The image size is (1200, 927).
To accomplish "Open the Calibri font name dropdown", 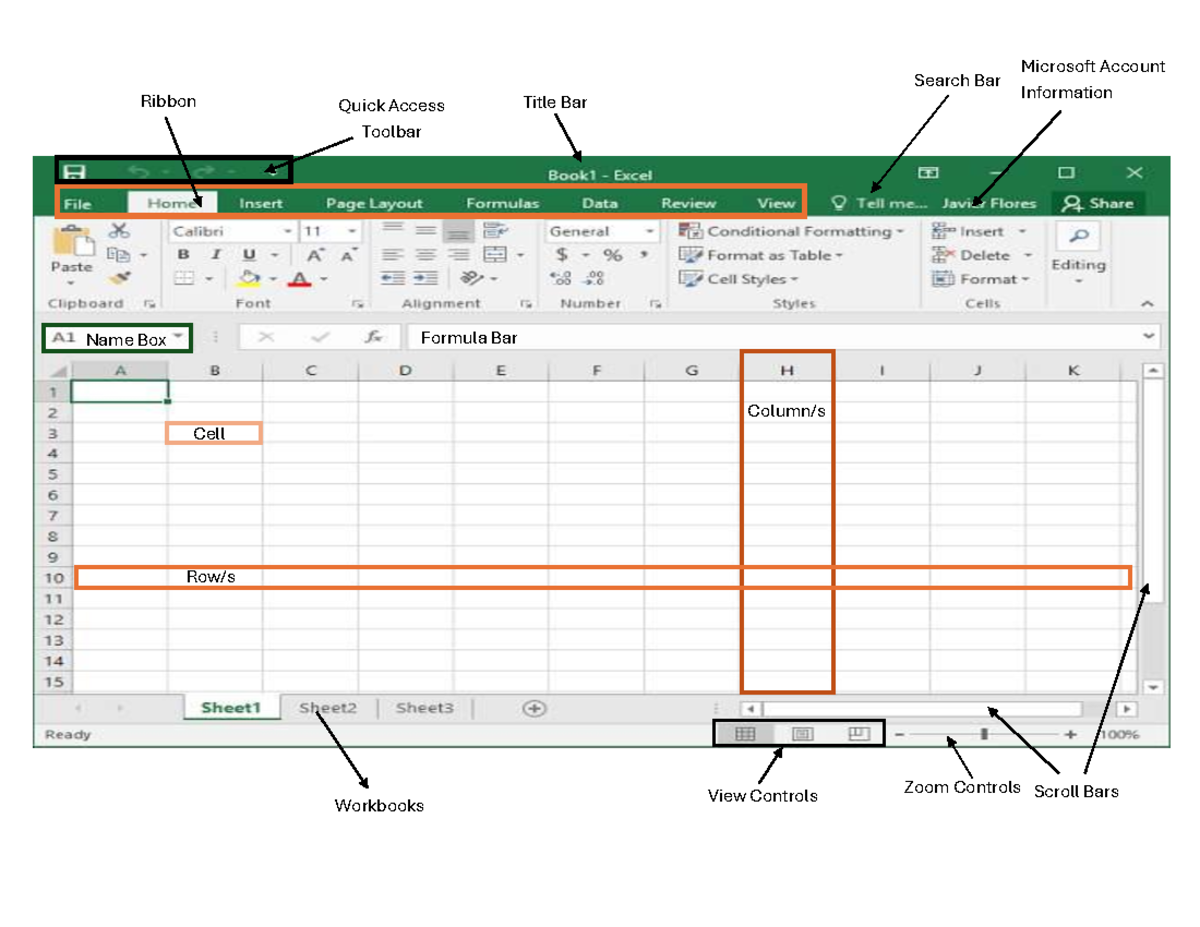I will click(287, 232).
